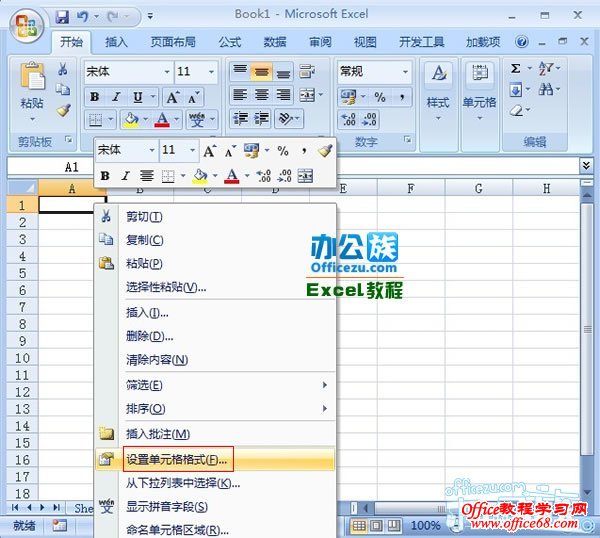The width and height of the screenshot is (600, 538).
Task: Click the 删除(D)... context menu entry
Action: pyautogui.click(x=215, y=336)
